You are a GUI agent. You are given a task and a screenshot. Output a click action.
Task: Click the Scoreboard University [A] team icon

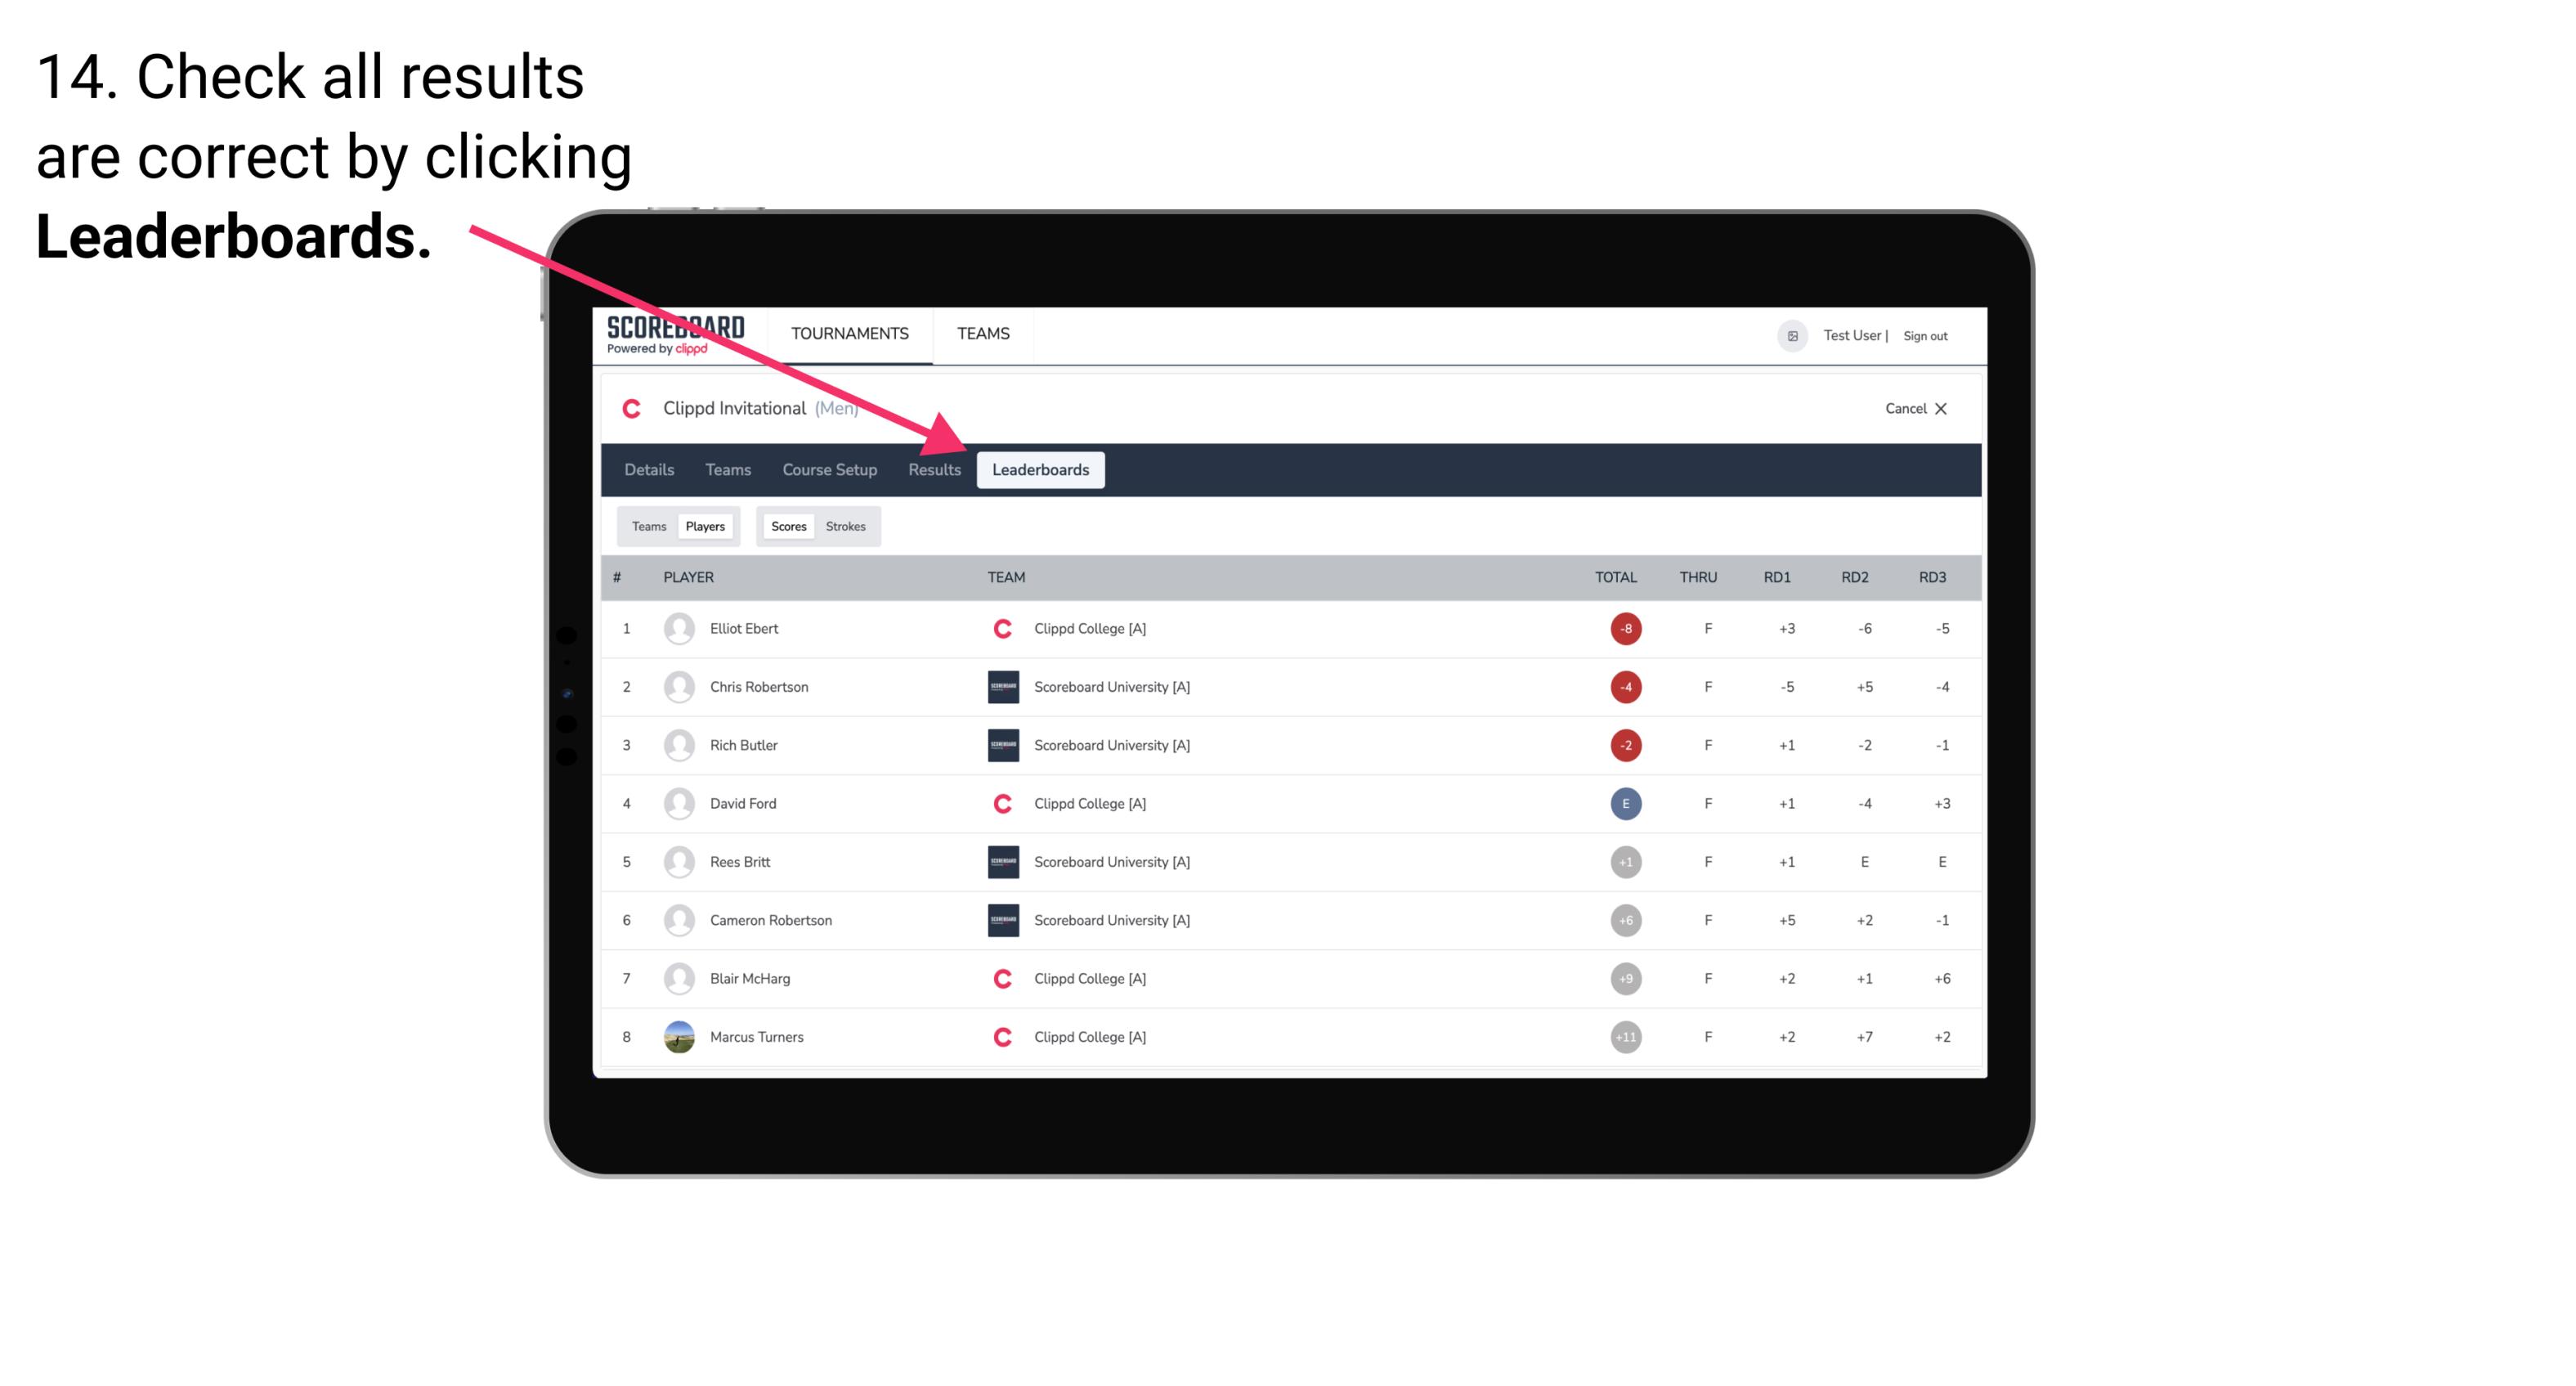(1000, 686)
